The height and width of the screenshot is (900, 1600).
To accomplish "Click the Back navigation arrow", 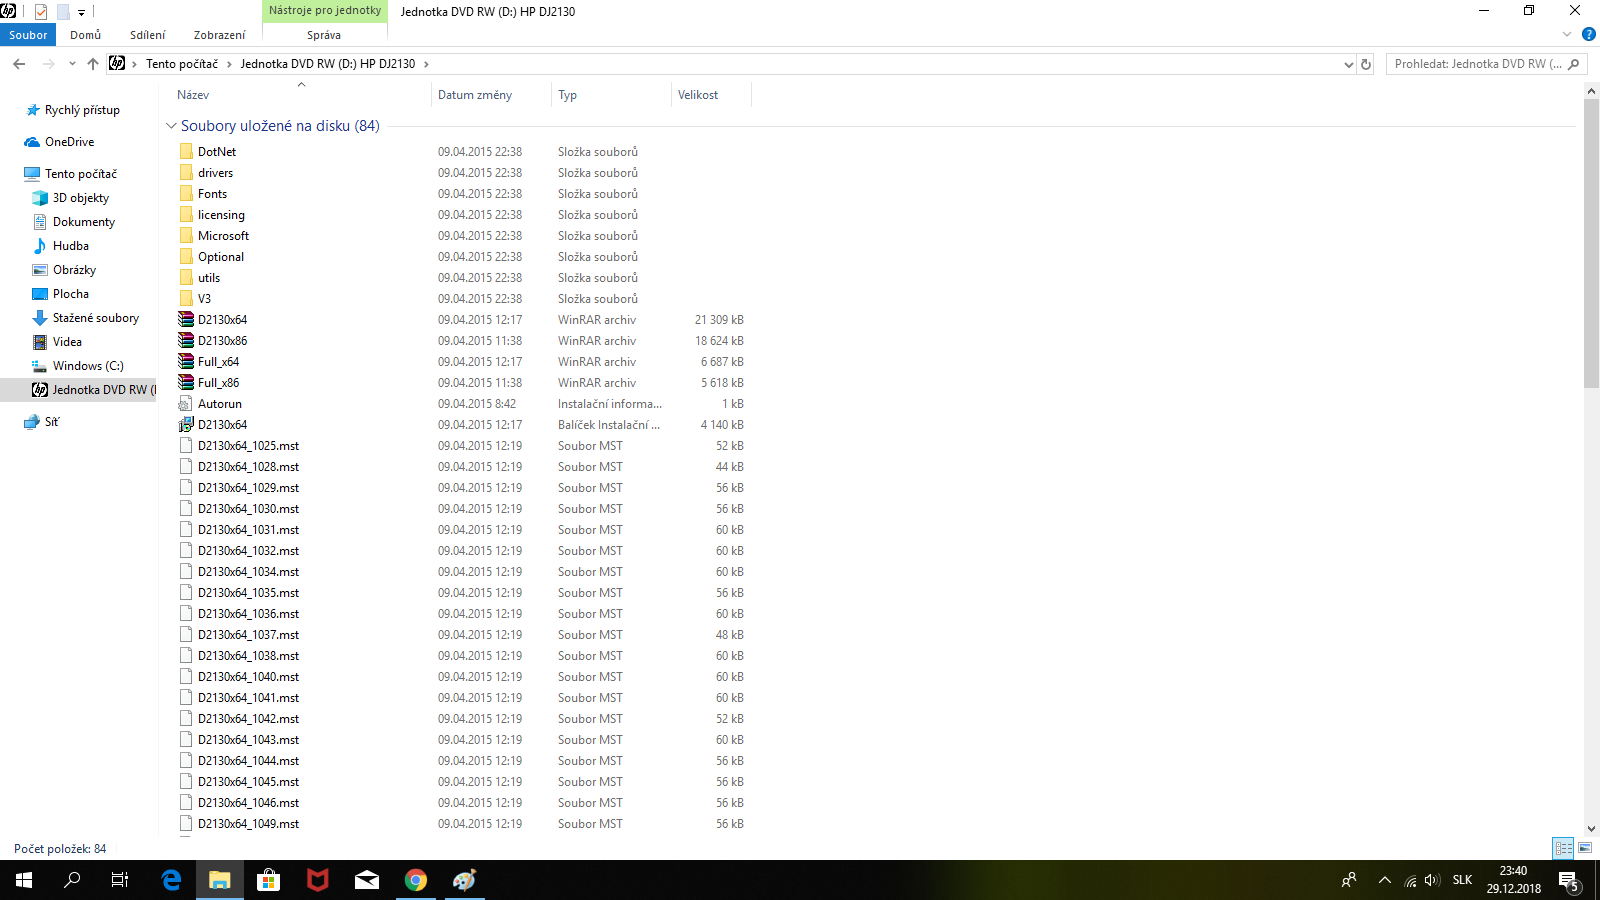I will pyautogui.click(x=19, y=64).
